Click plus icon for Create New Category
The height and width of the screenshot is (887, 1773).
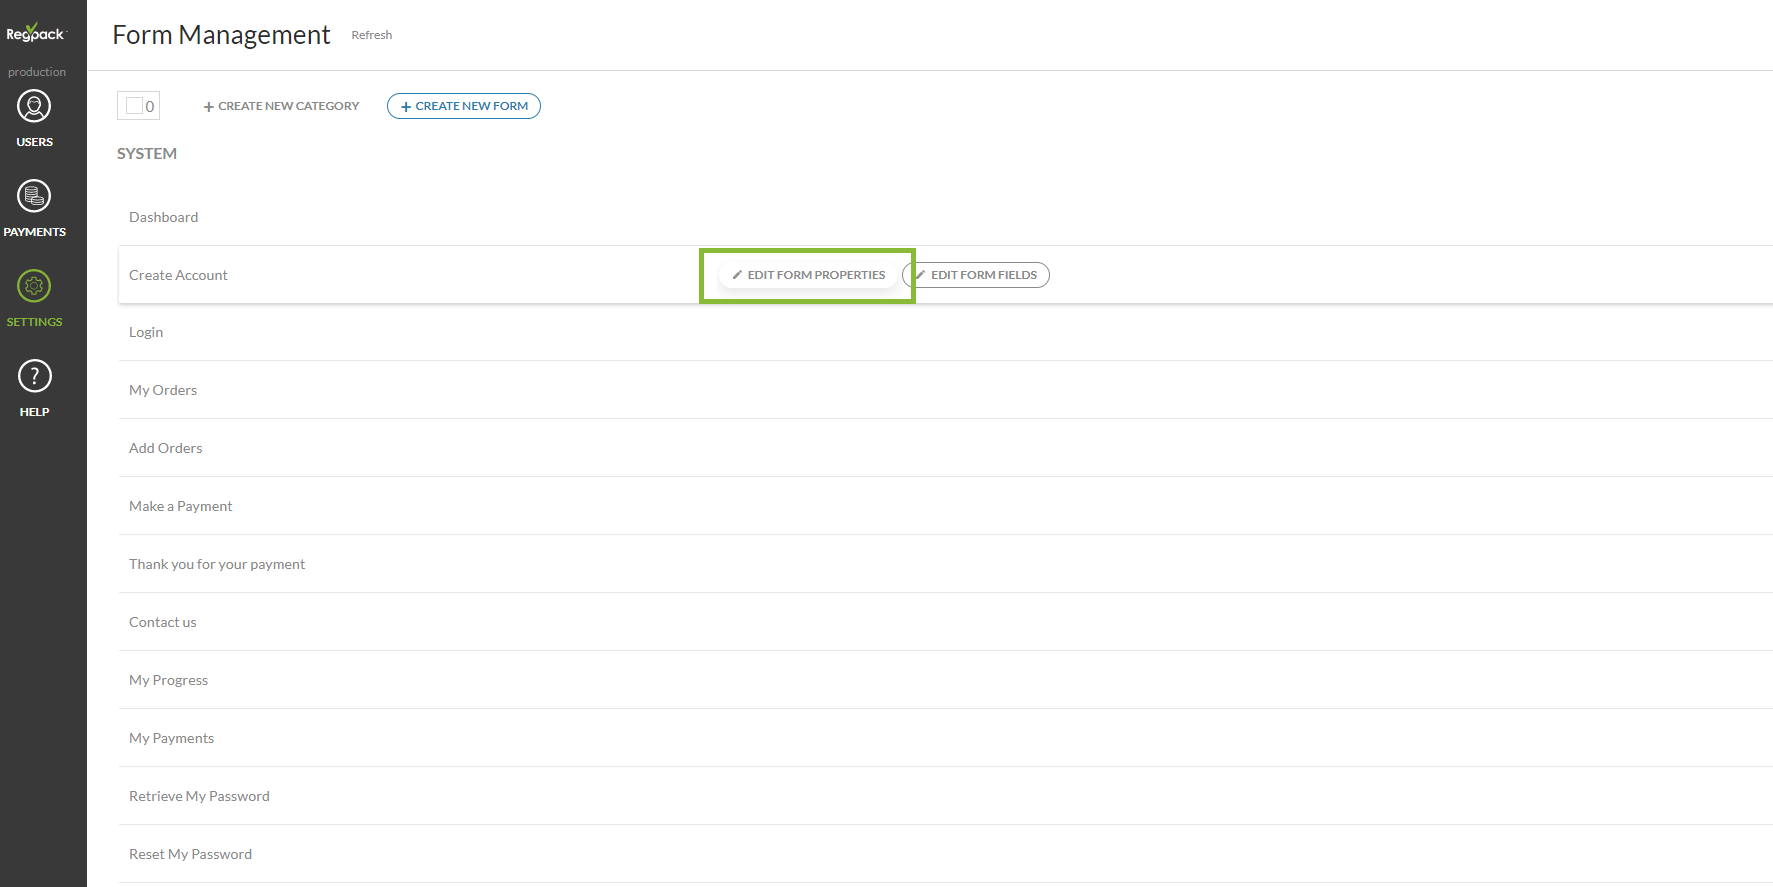[x=208, y=107]
